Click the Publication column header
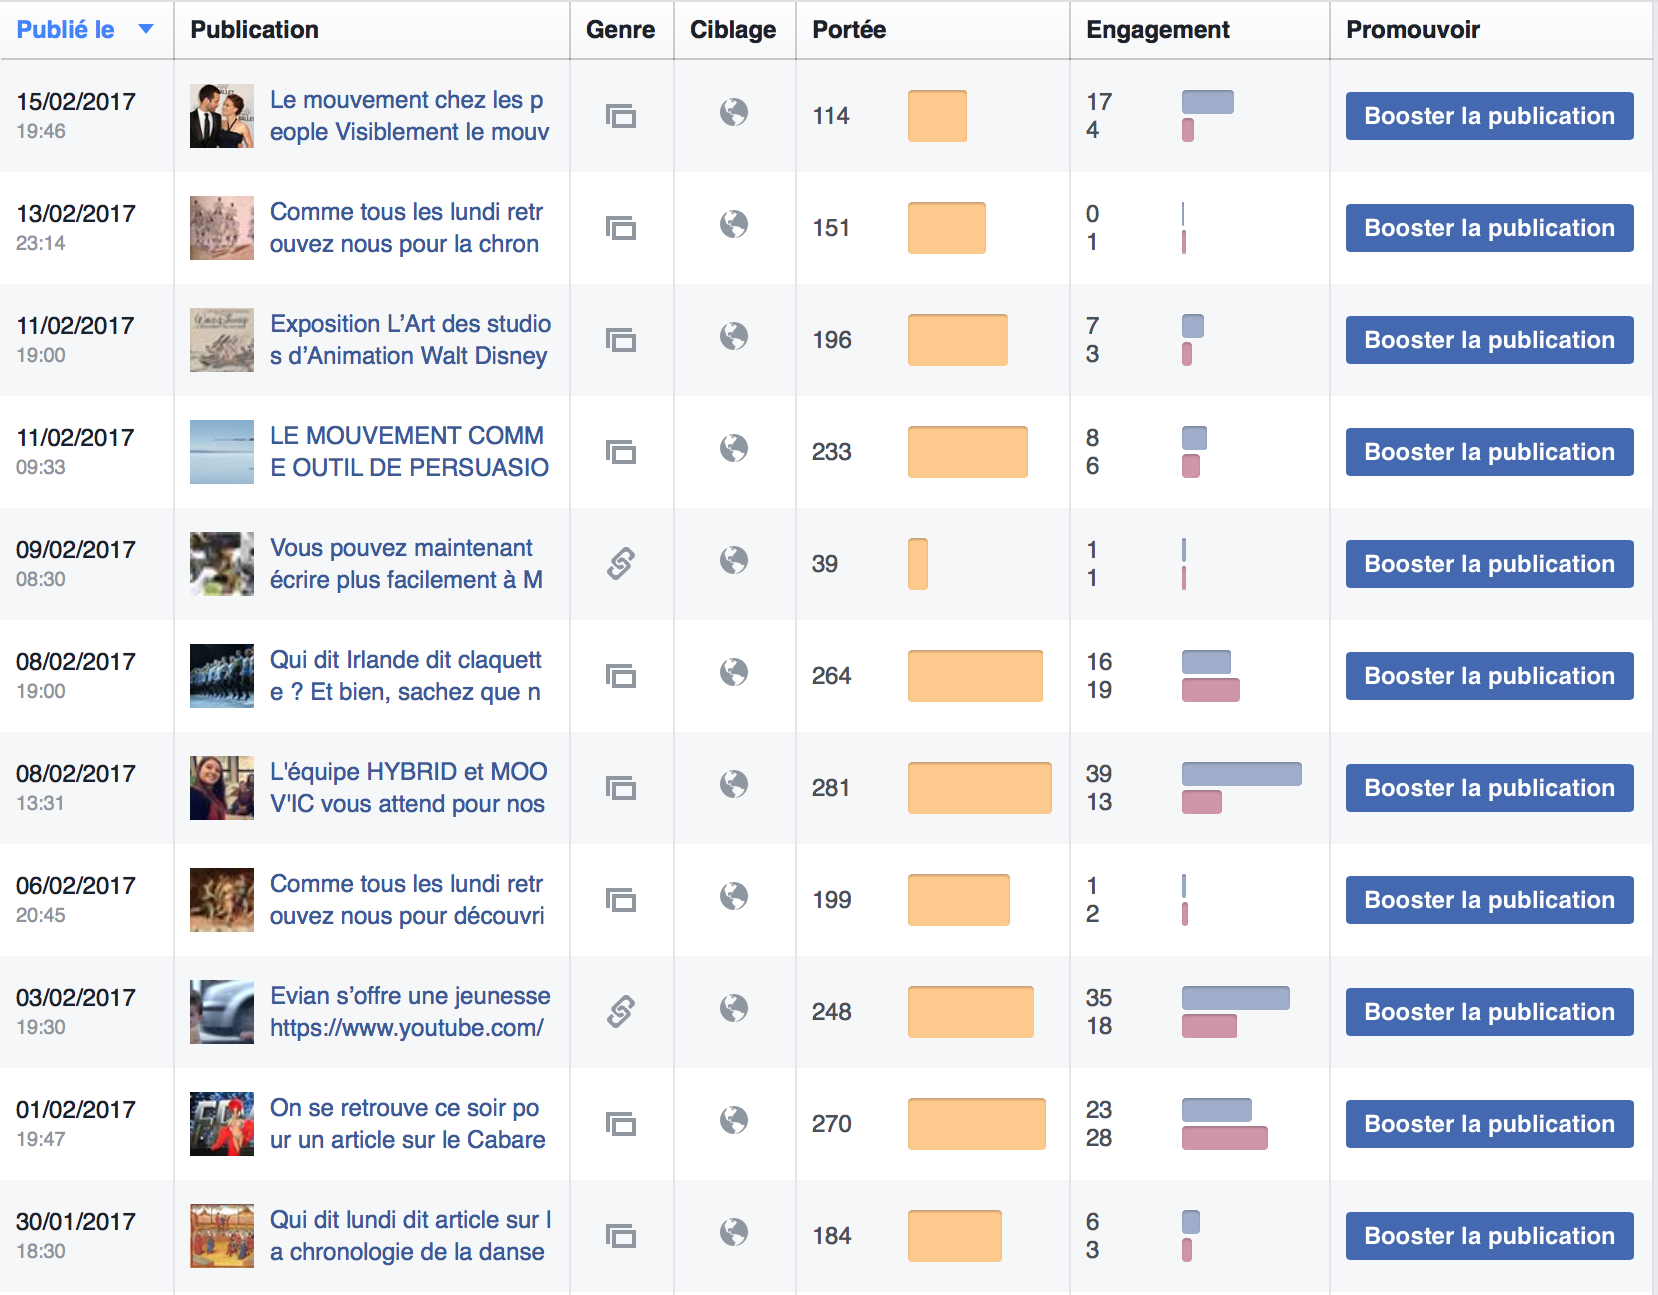Image resolution: width=1658 pixels, height=1295 pixels. (254, 30)
